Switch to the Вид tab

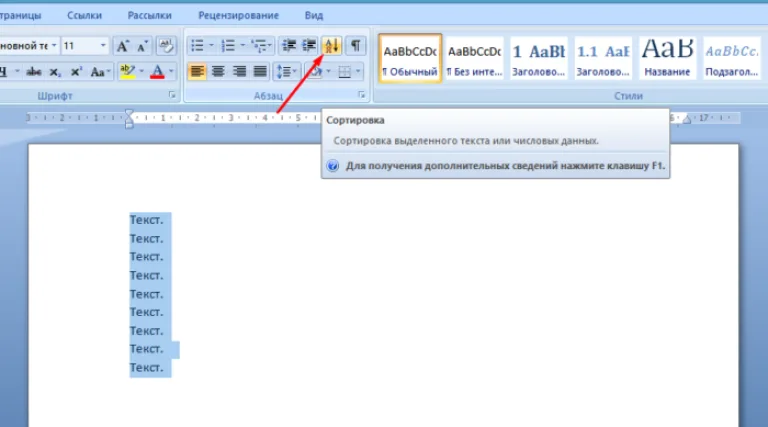(x=314, y=16)
